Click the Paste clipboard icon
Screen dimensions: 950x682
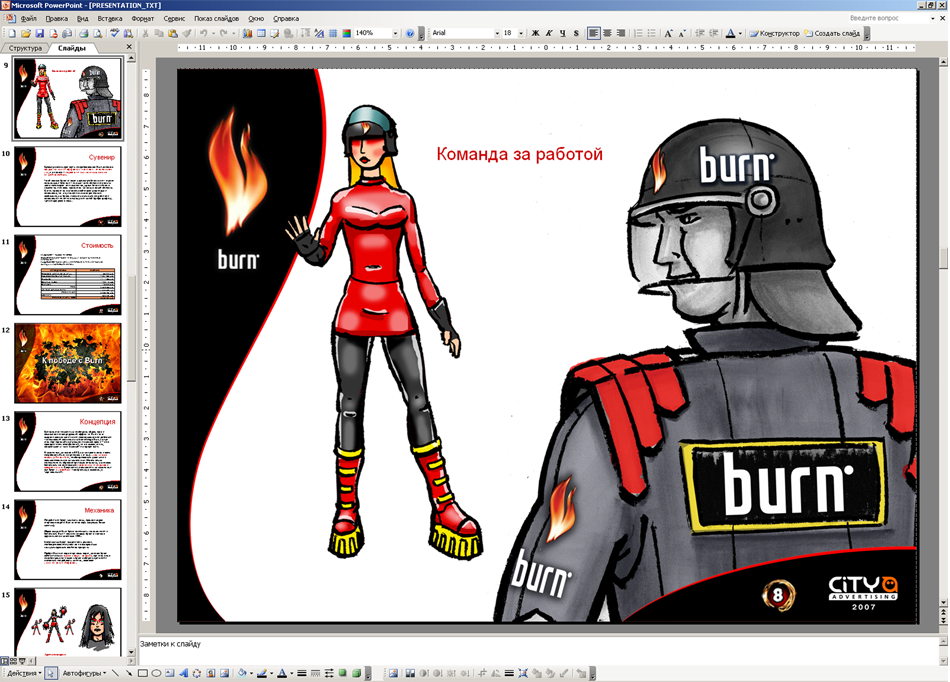pyautogui.click(x=173, y=33)
